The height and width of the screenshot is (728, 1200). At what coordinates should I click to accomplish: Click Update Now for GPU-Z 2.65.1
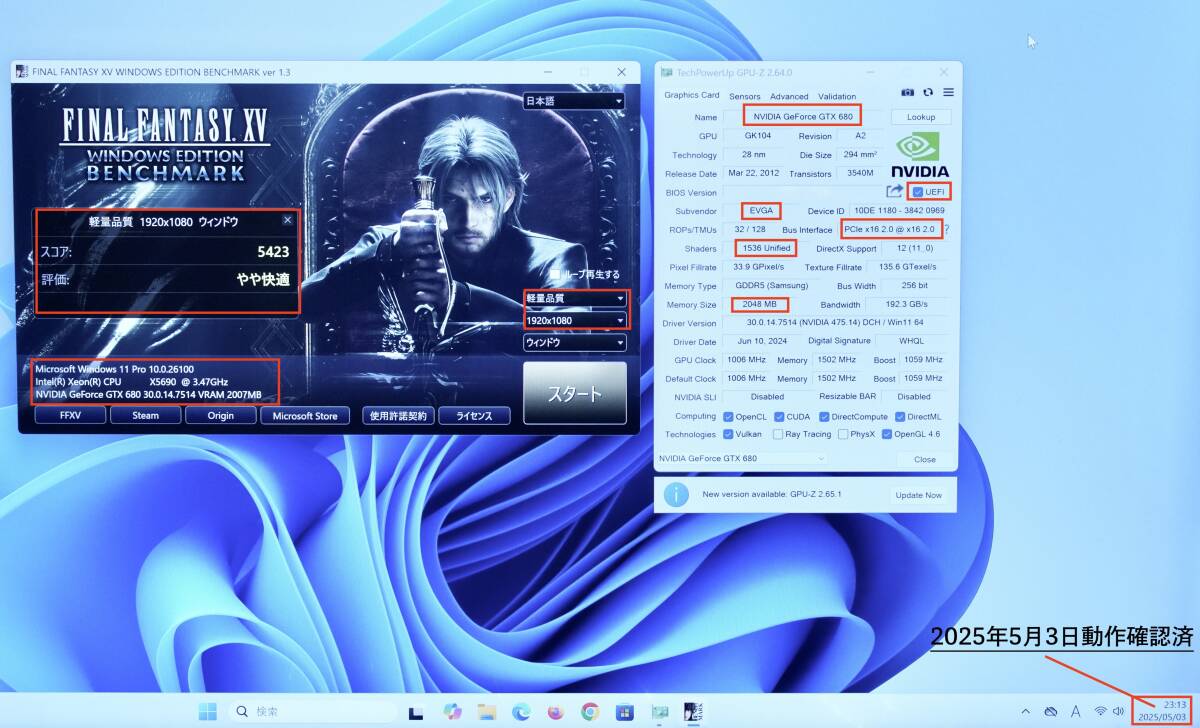tap(918, 495)
